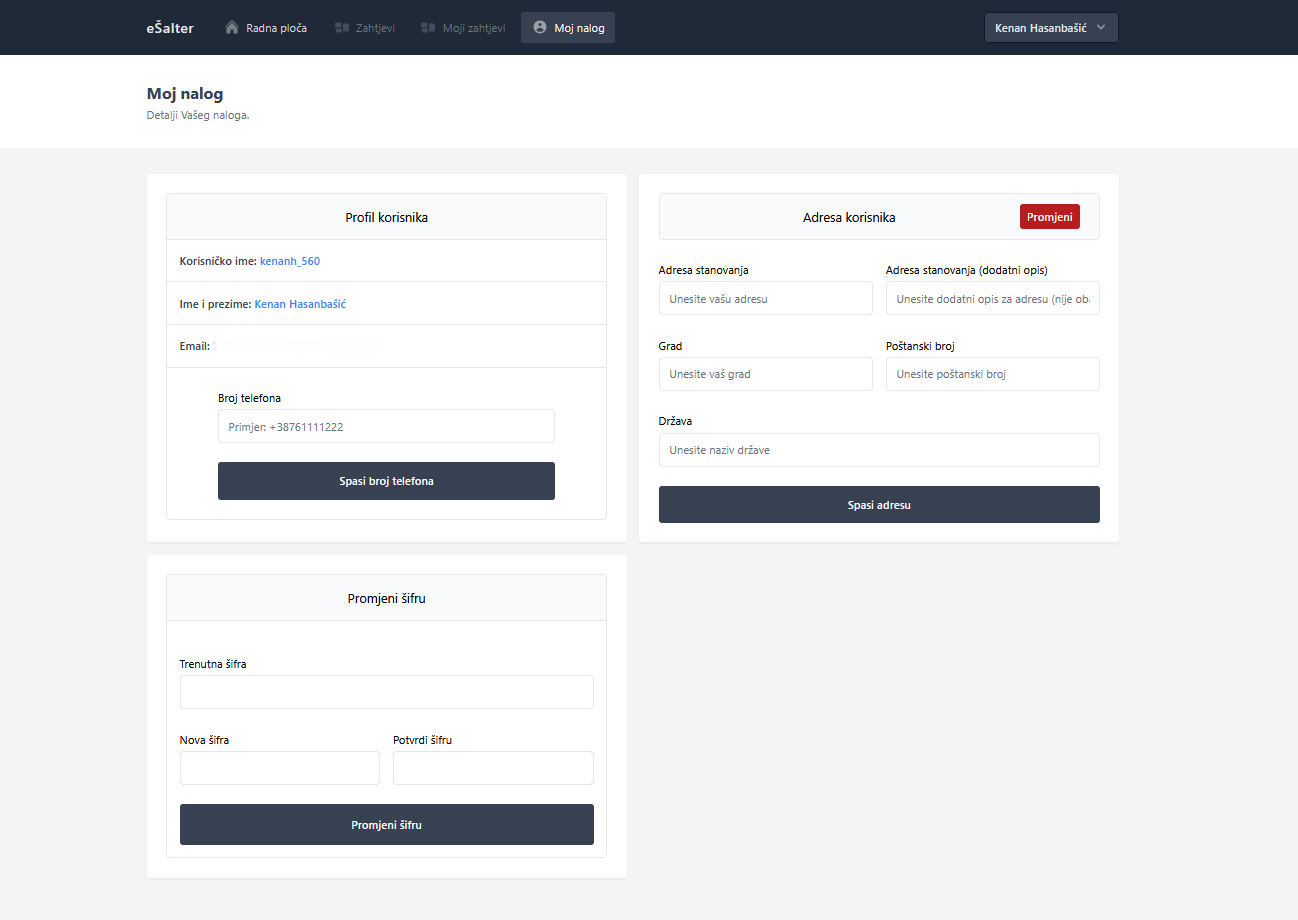Click the Spasi adresu button
The image size is (1298, 920).
[879, 505]
